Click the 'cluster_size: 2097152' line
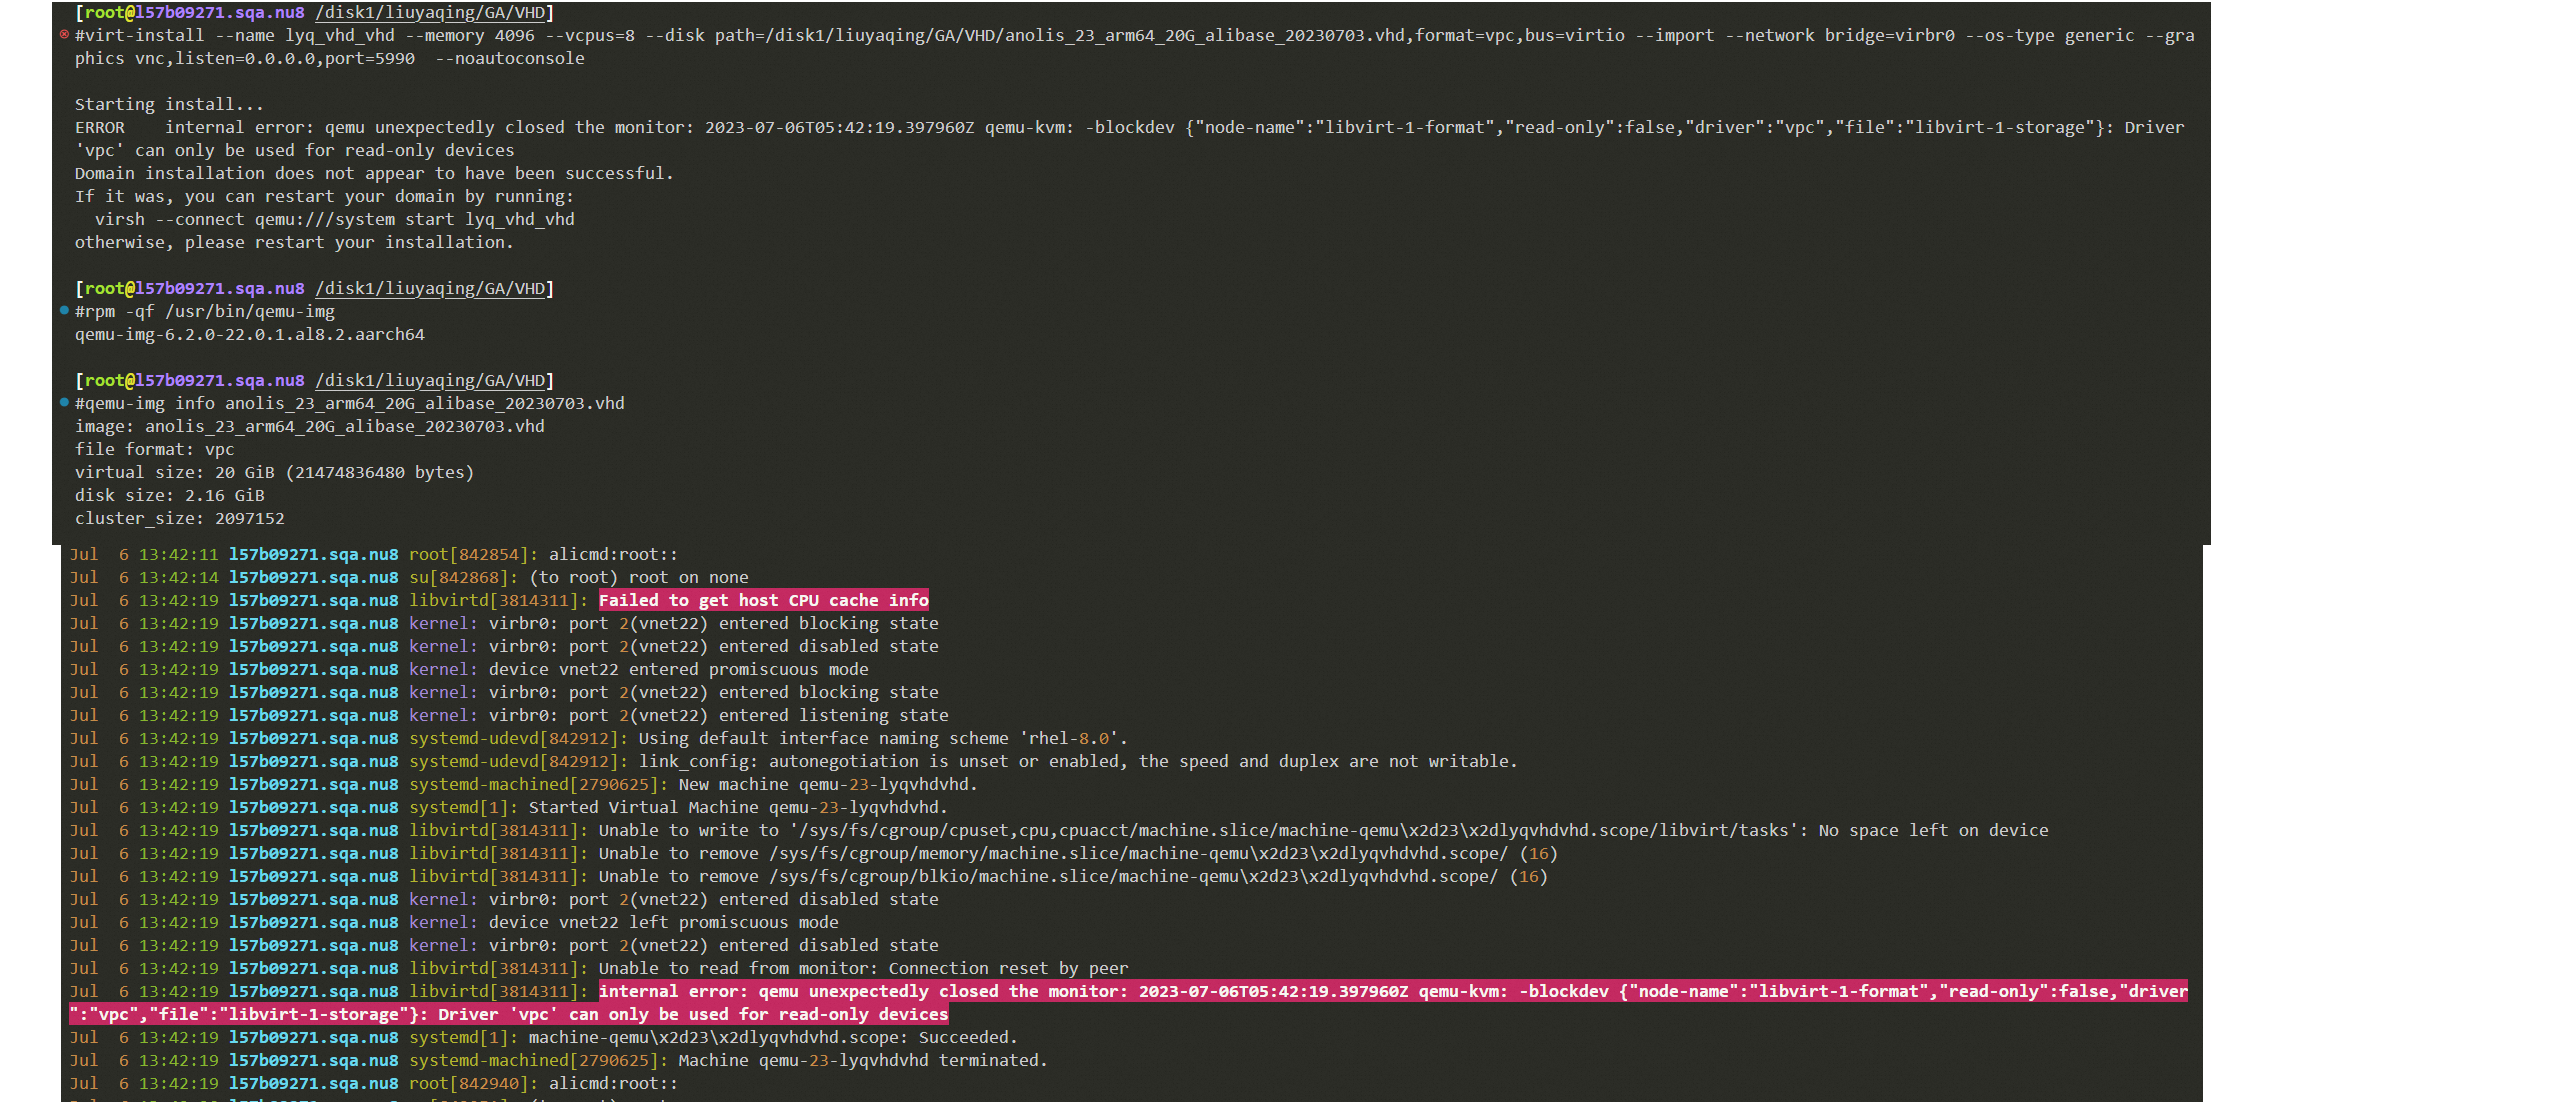This screenshot has width=2554, height=1102. coord(179,518)
